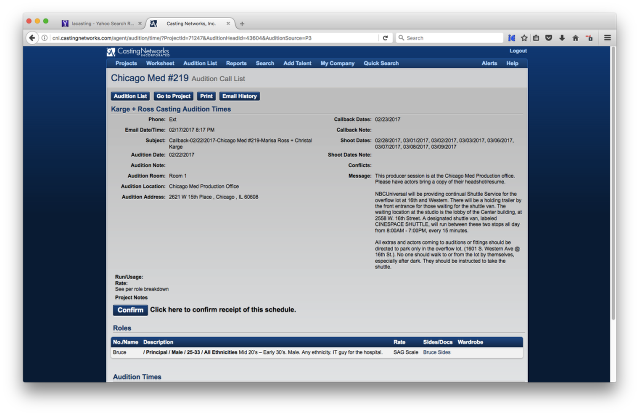Click the Wardrobe column header
The image size is (640, 416).
[470, 343]
